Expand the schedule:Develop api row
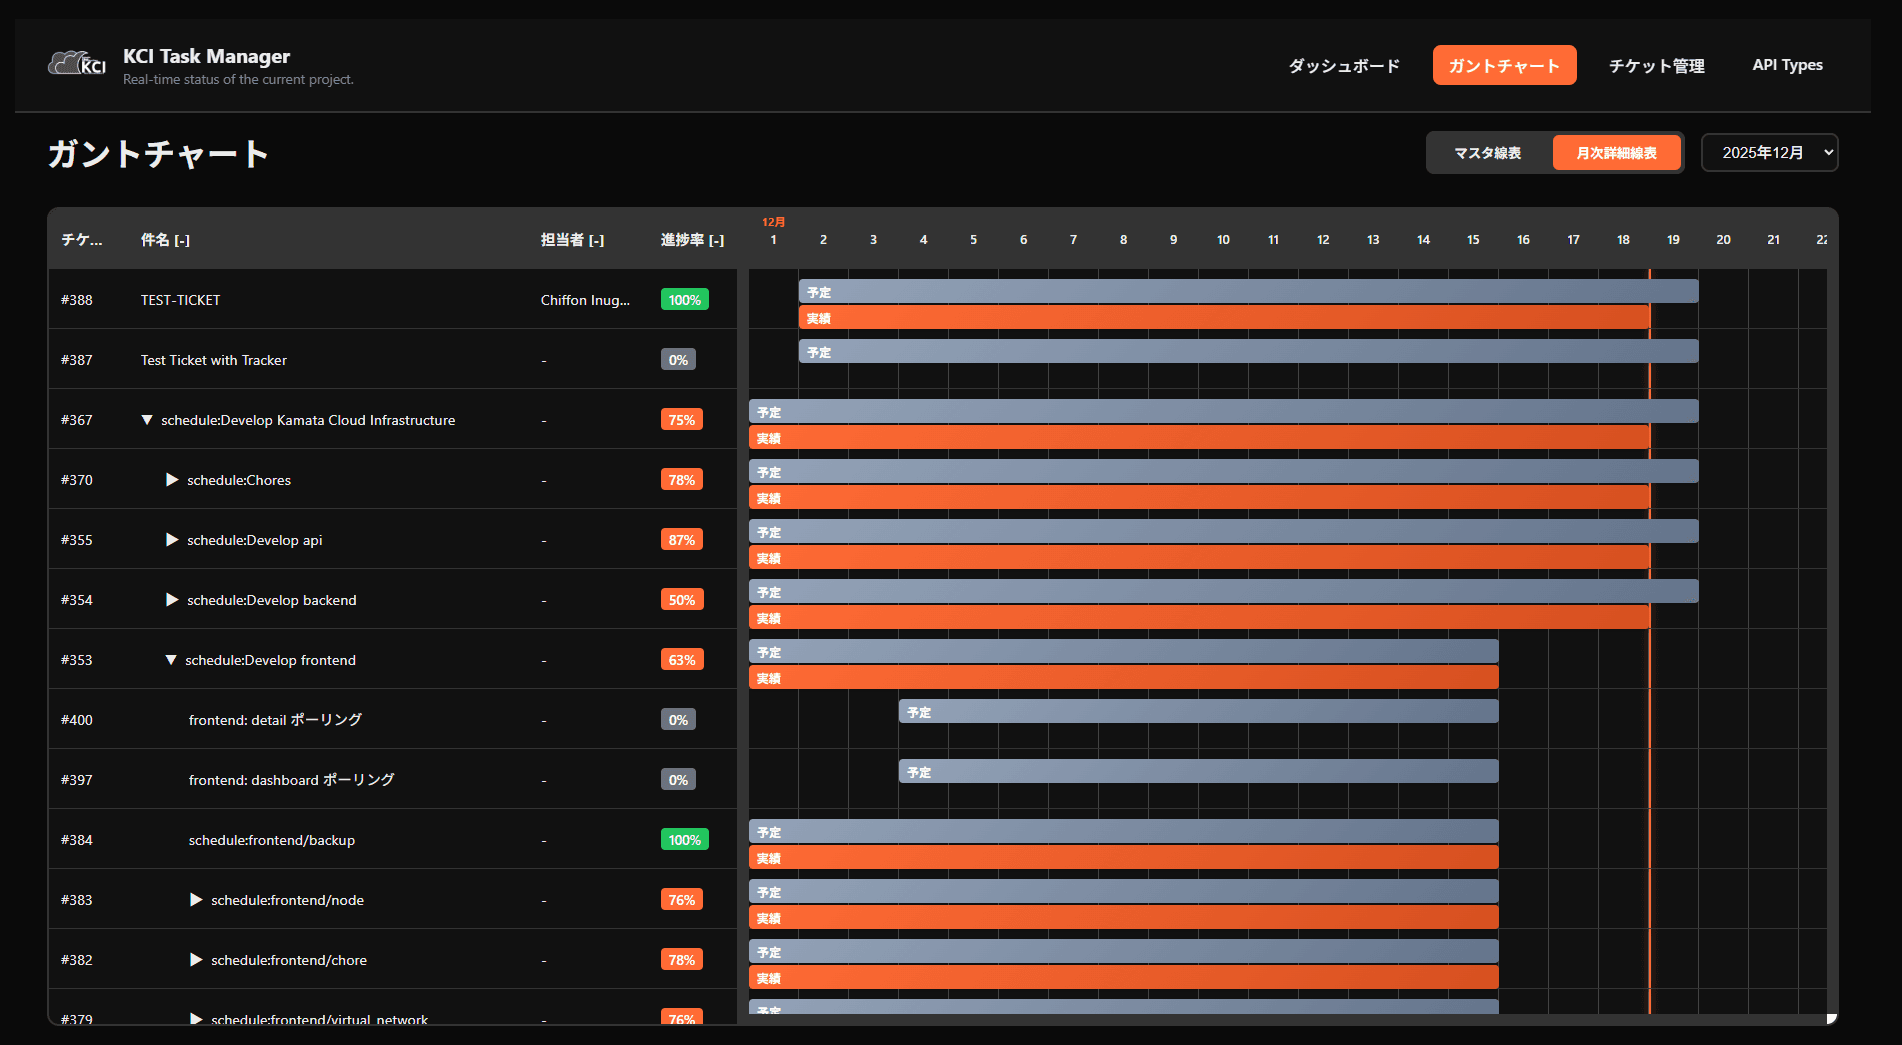This screenshot has height=1045, width=1902. click(x=172, y=540)
